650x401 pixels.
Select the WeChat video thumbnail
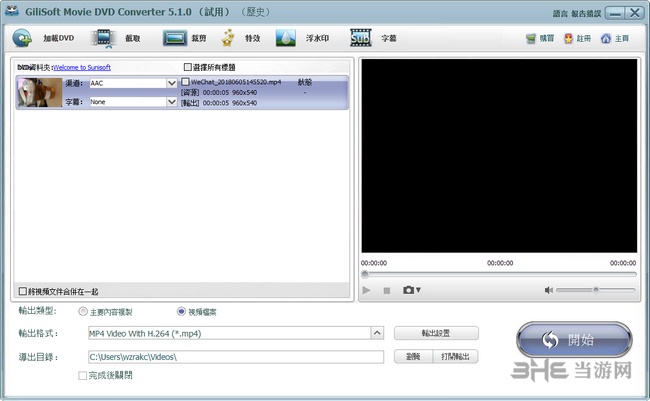(x=40, y=92)
